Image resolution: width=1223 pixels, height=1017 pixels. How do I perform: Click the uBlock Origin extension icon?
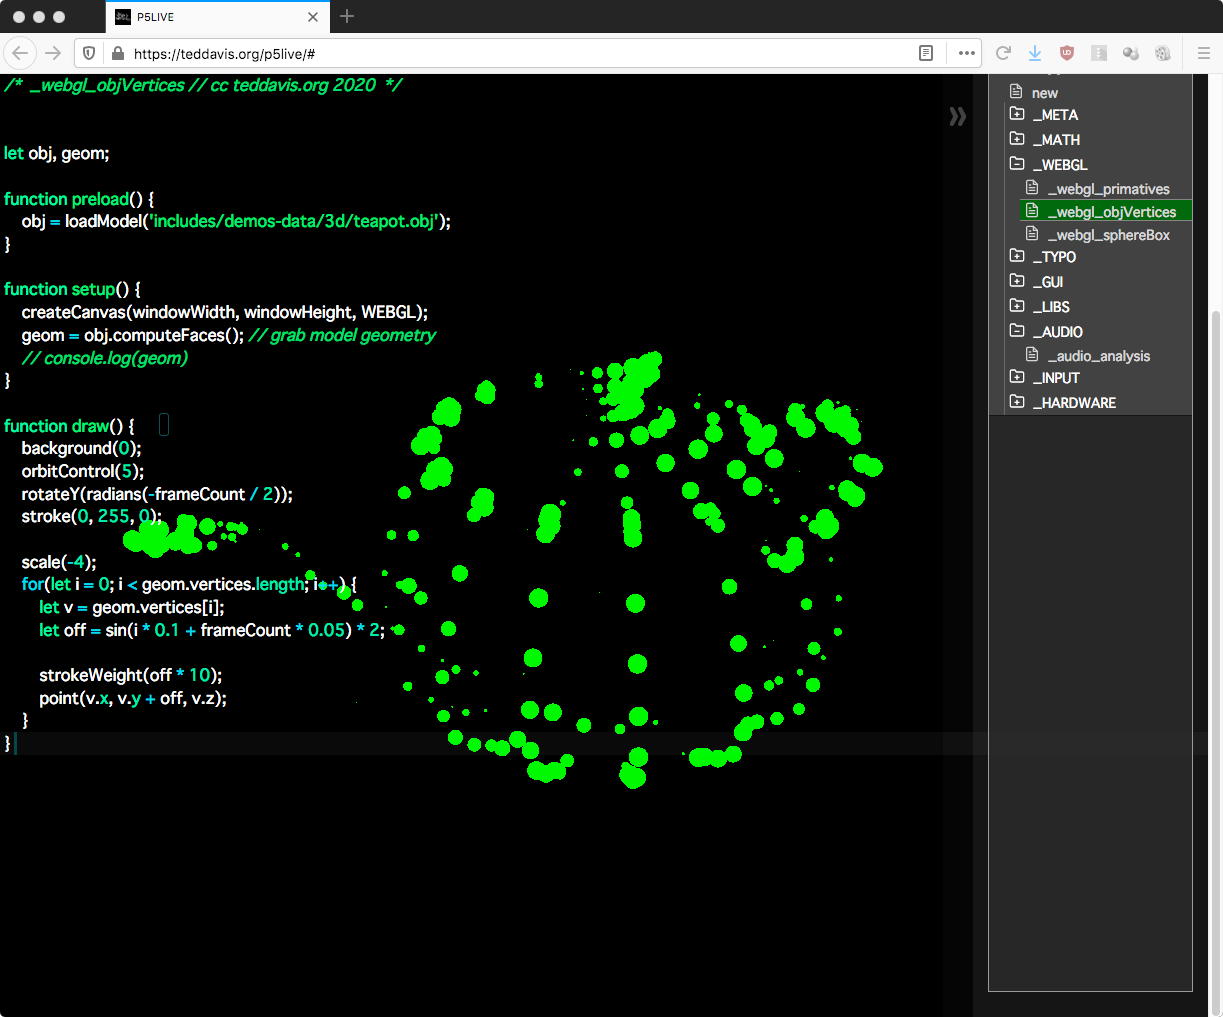[1067, 53]
